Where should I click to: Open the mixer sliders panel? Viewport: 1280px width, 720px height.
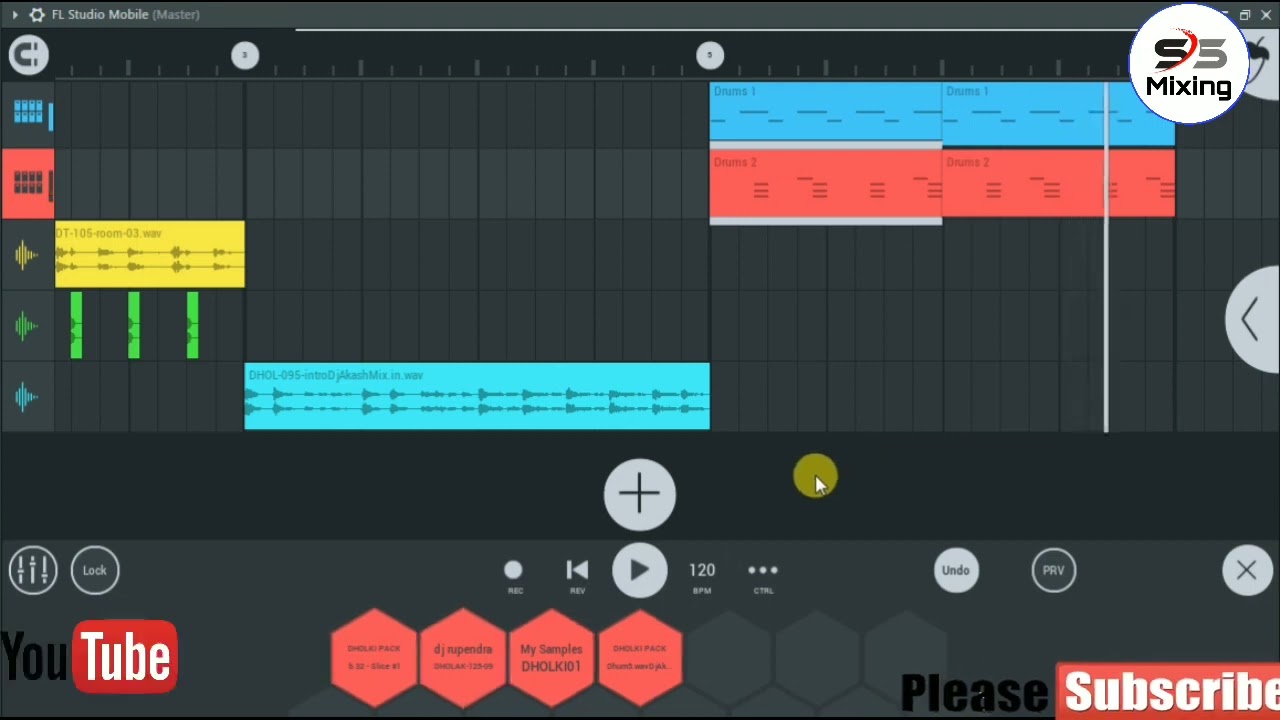(33, 570)
